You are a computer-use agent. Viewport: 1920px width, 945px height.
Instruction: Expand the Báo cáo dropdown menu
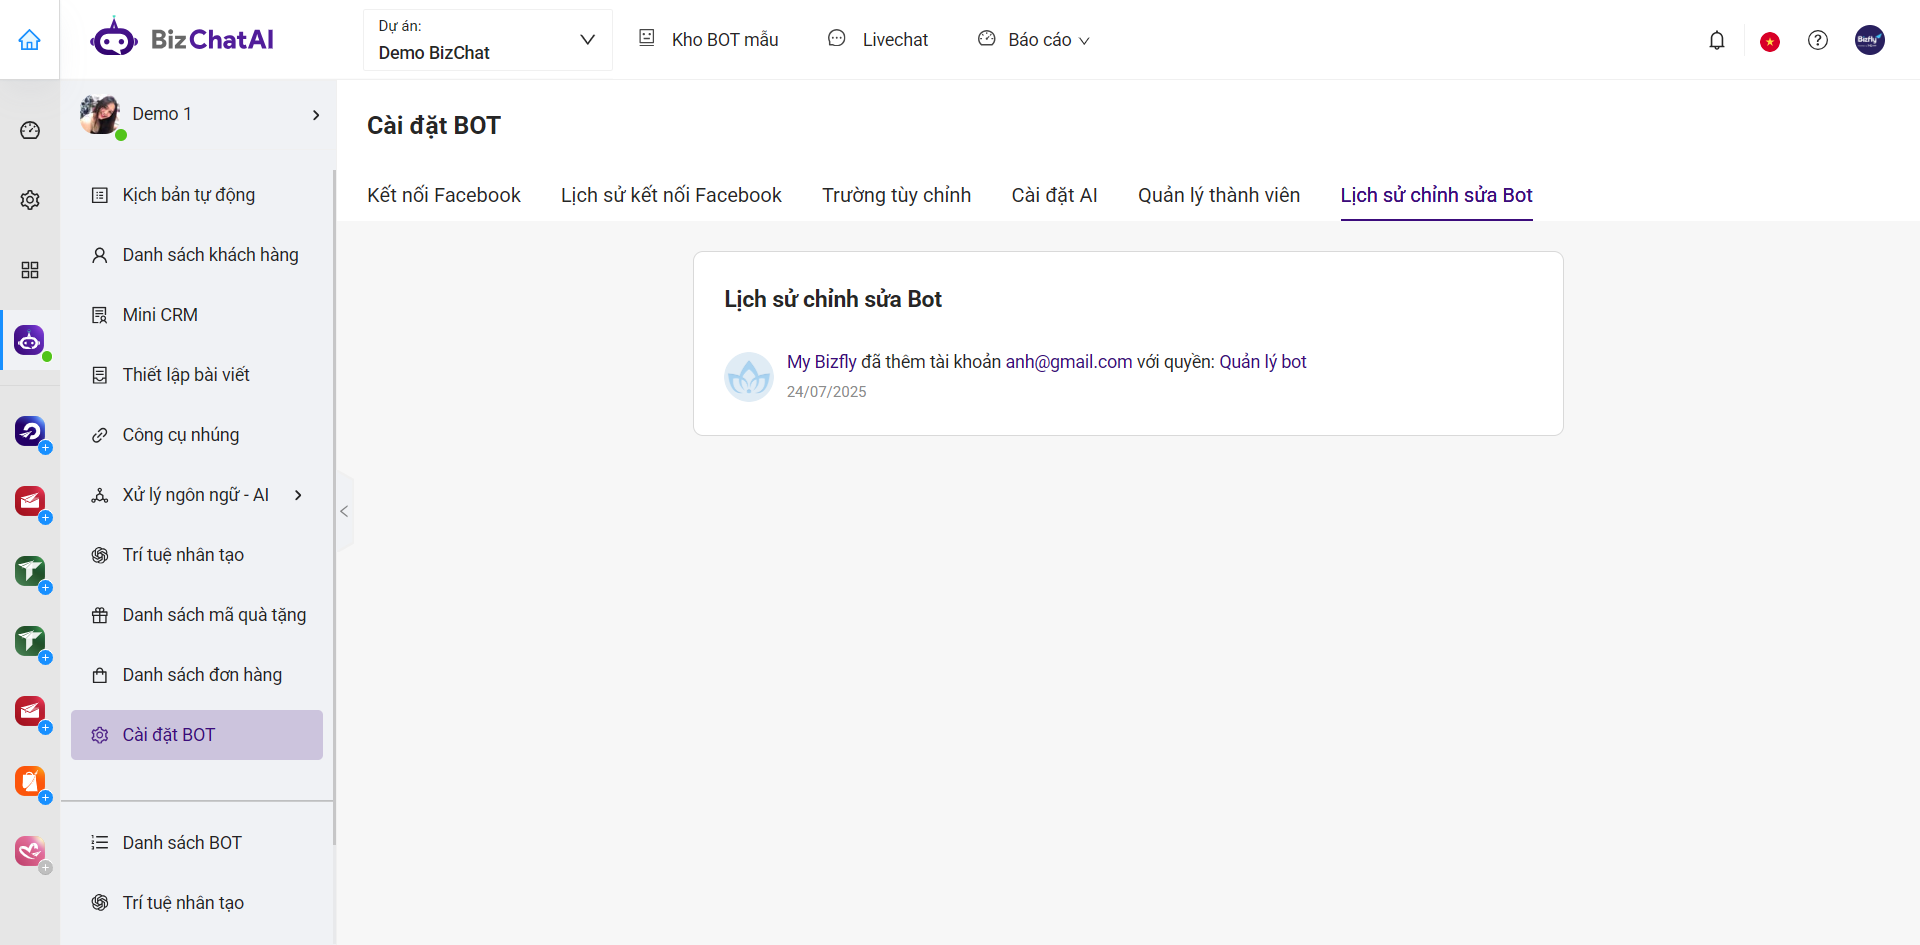1035,40
